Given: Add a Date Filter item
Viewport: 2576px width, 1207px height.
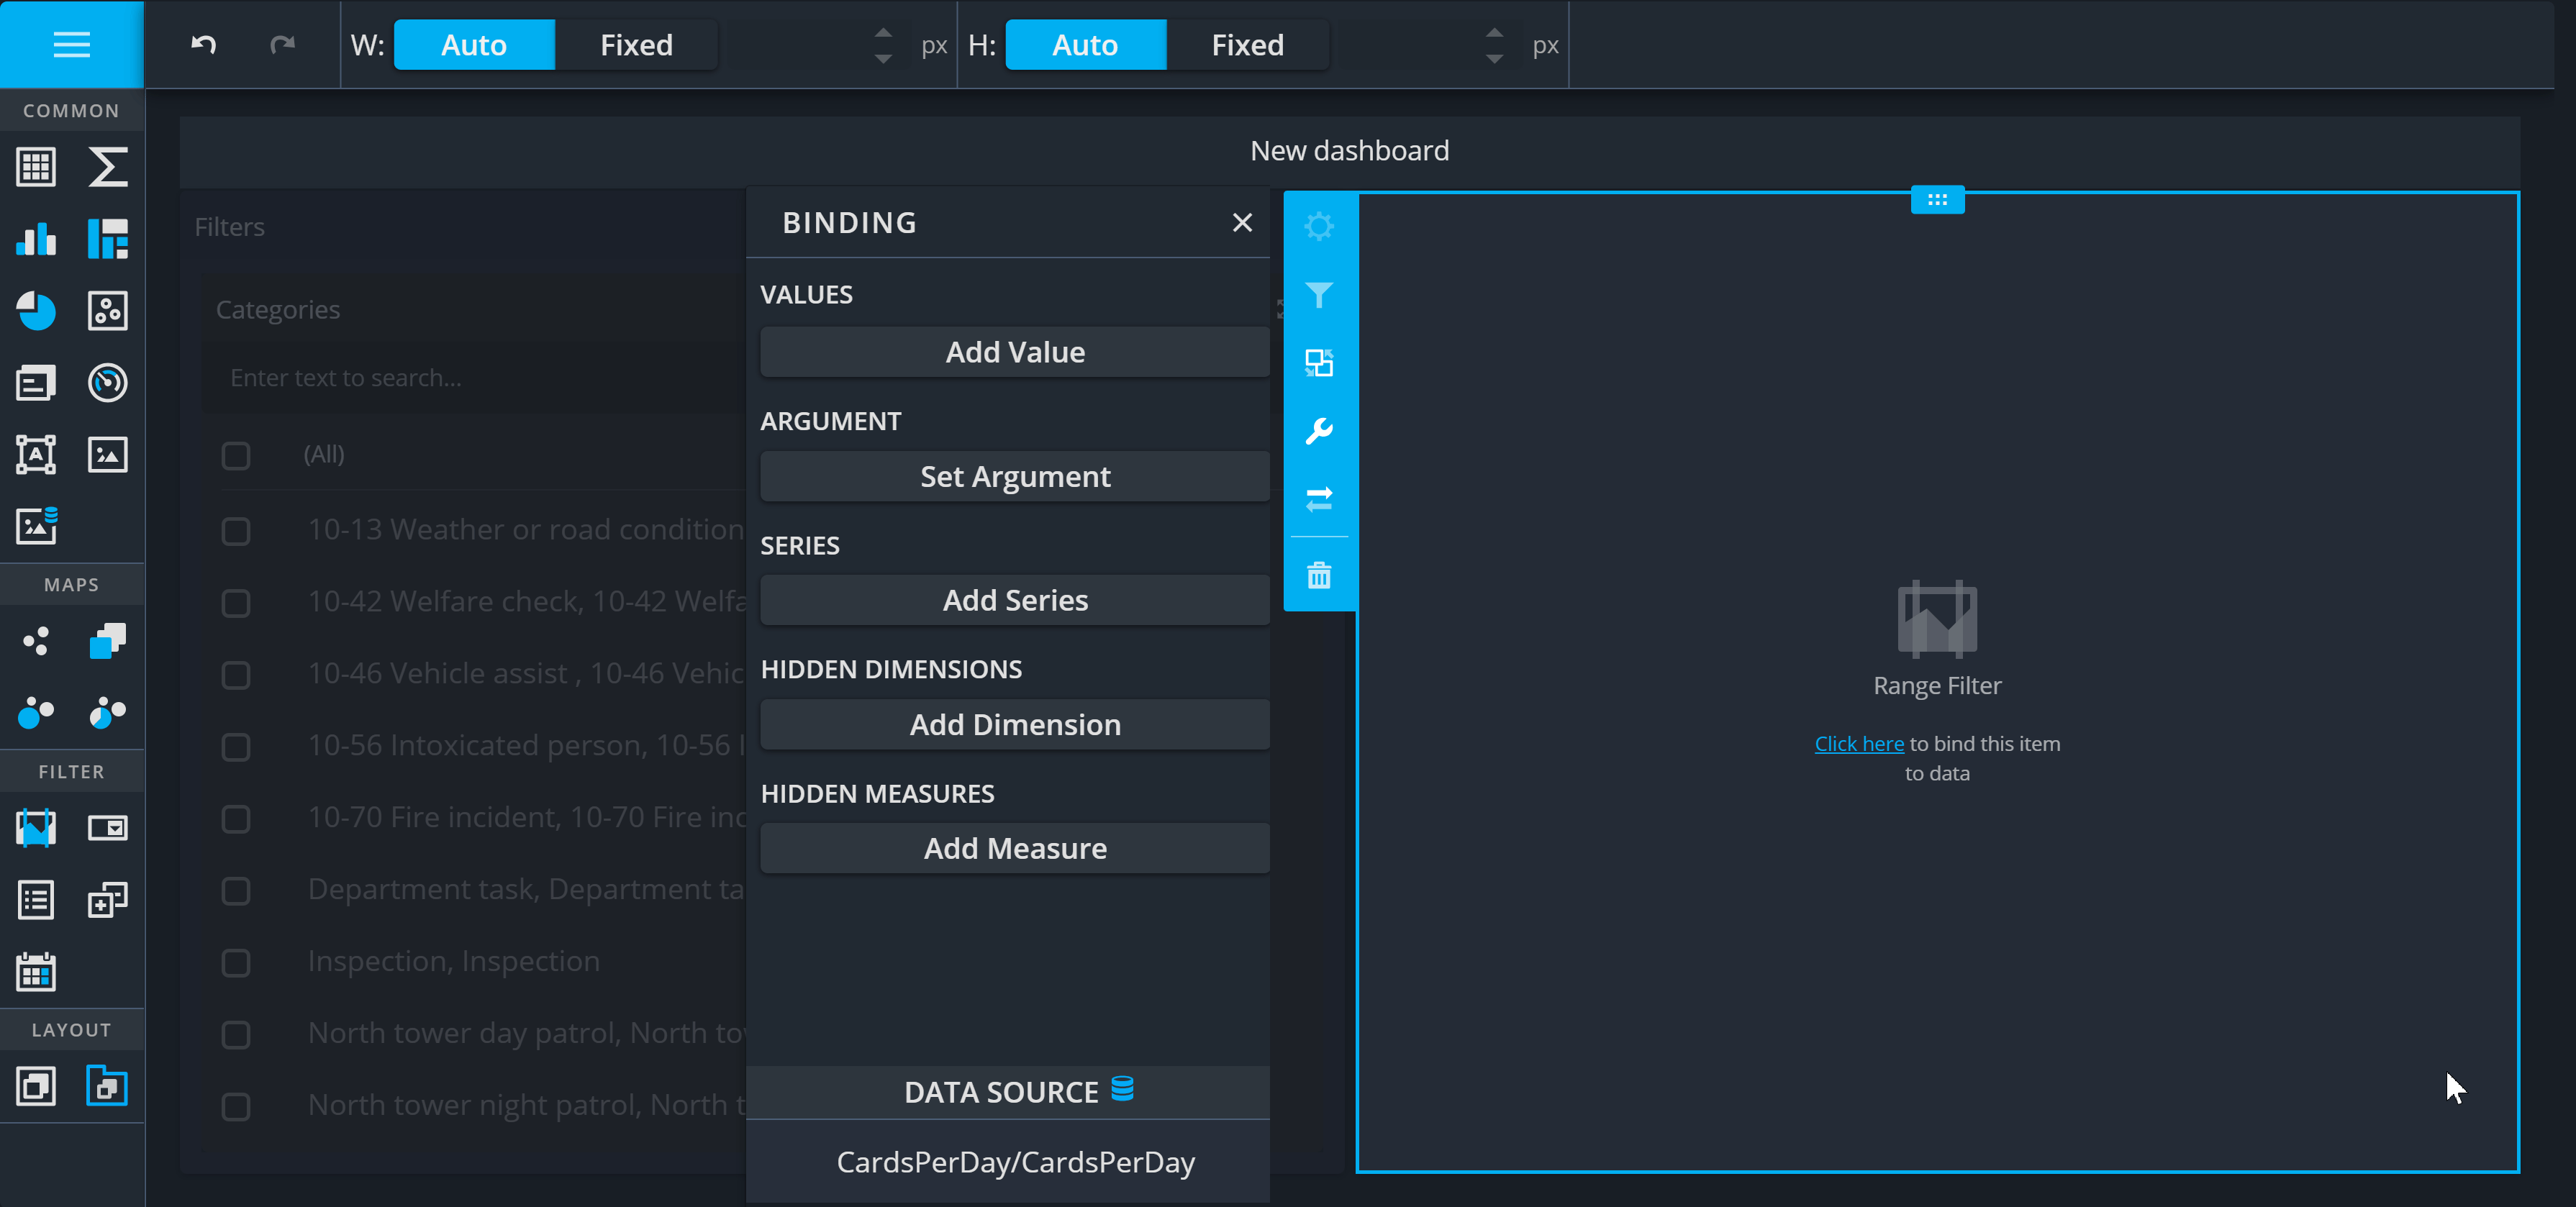Looking at the screenshot, I should 36,972.
